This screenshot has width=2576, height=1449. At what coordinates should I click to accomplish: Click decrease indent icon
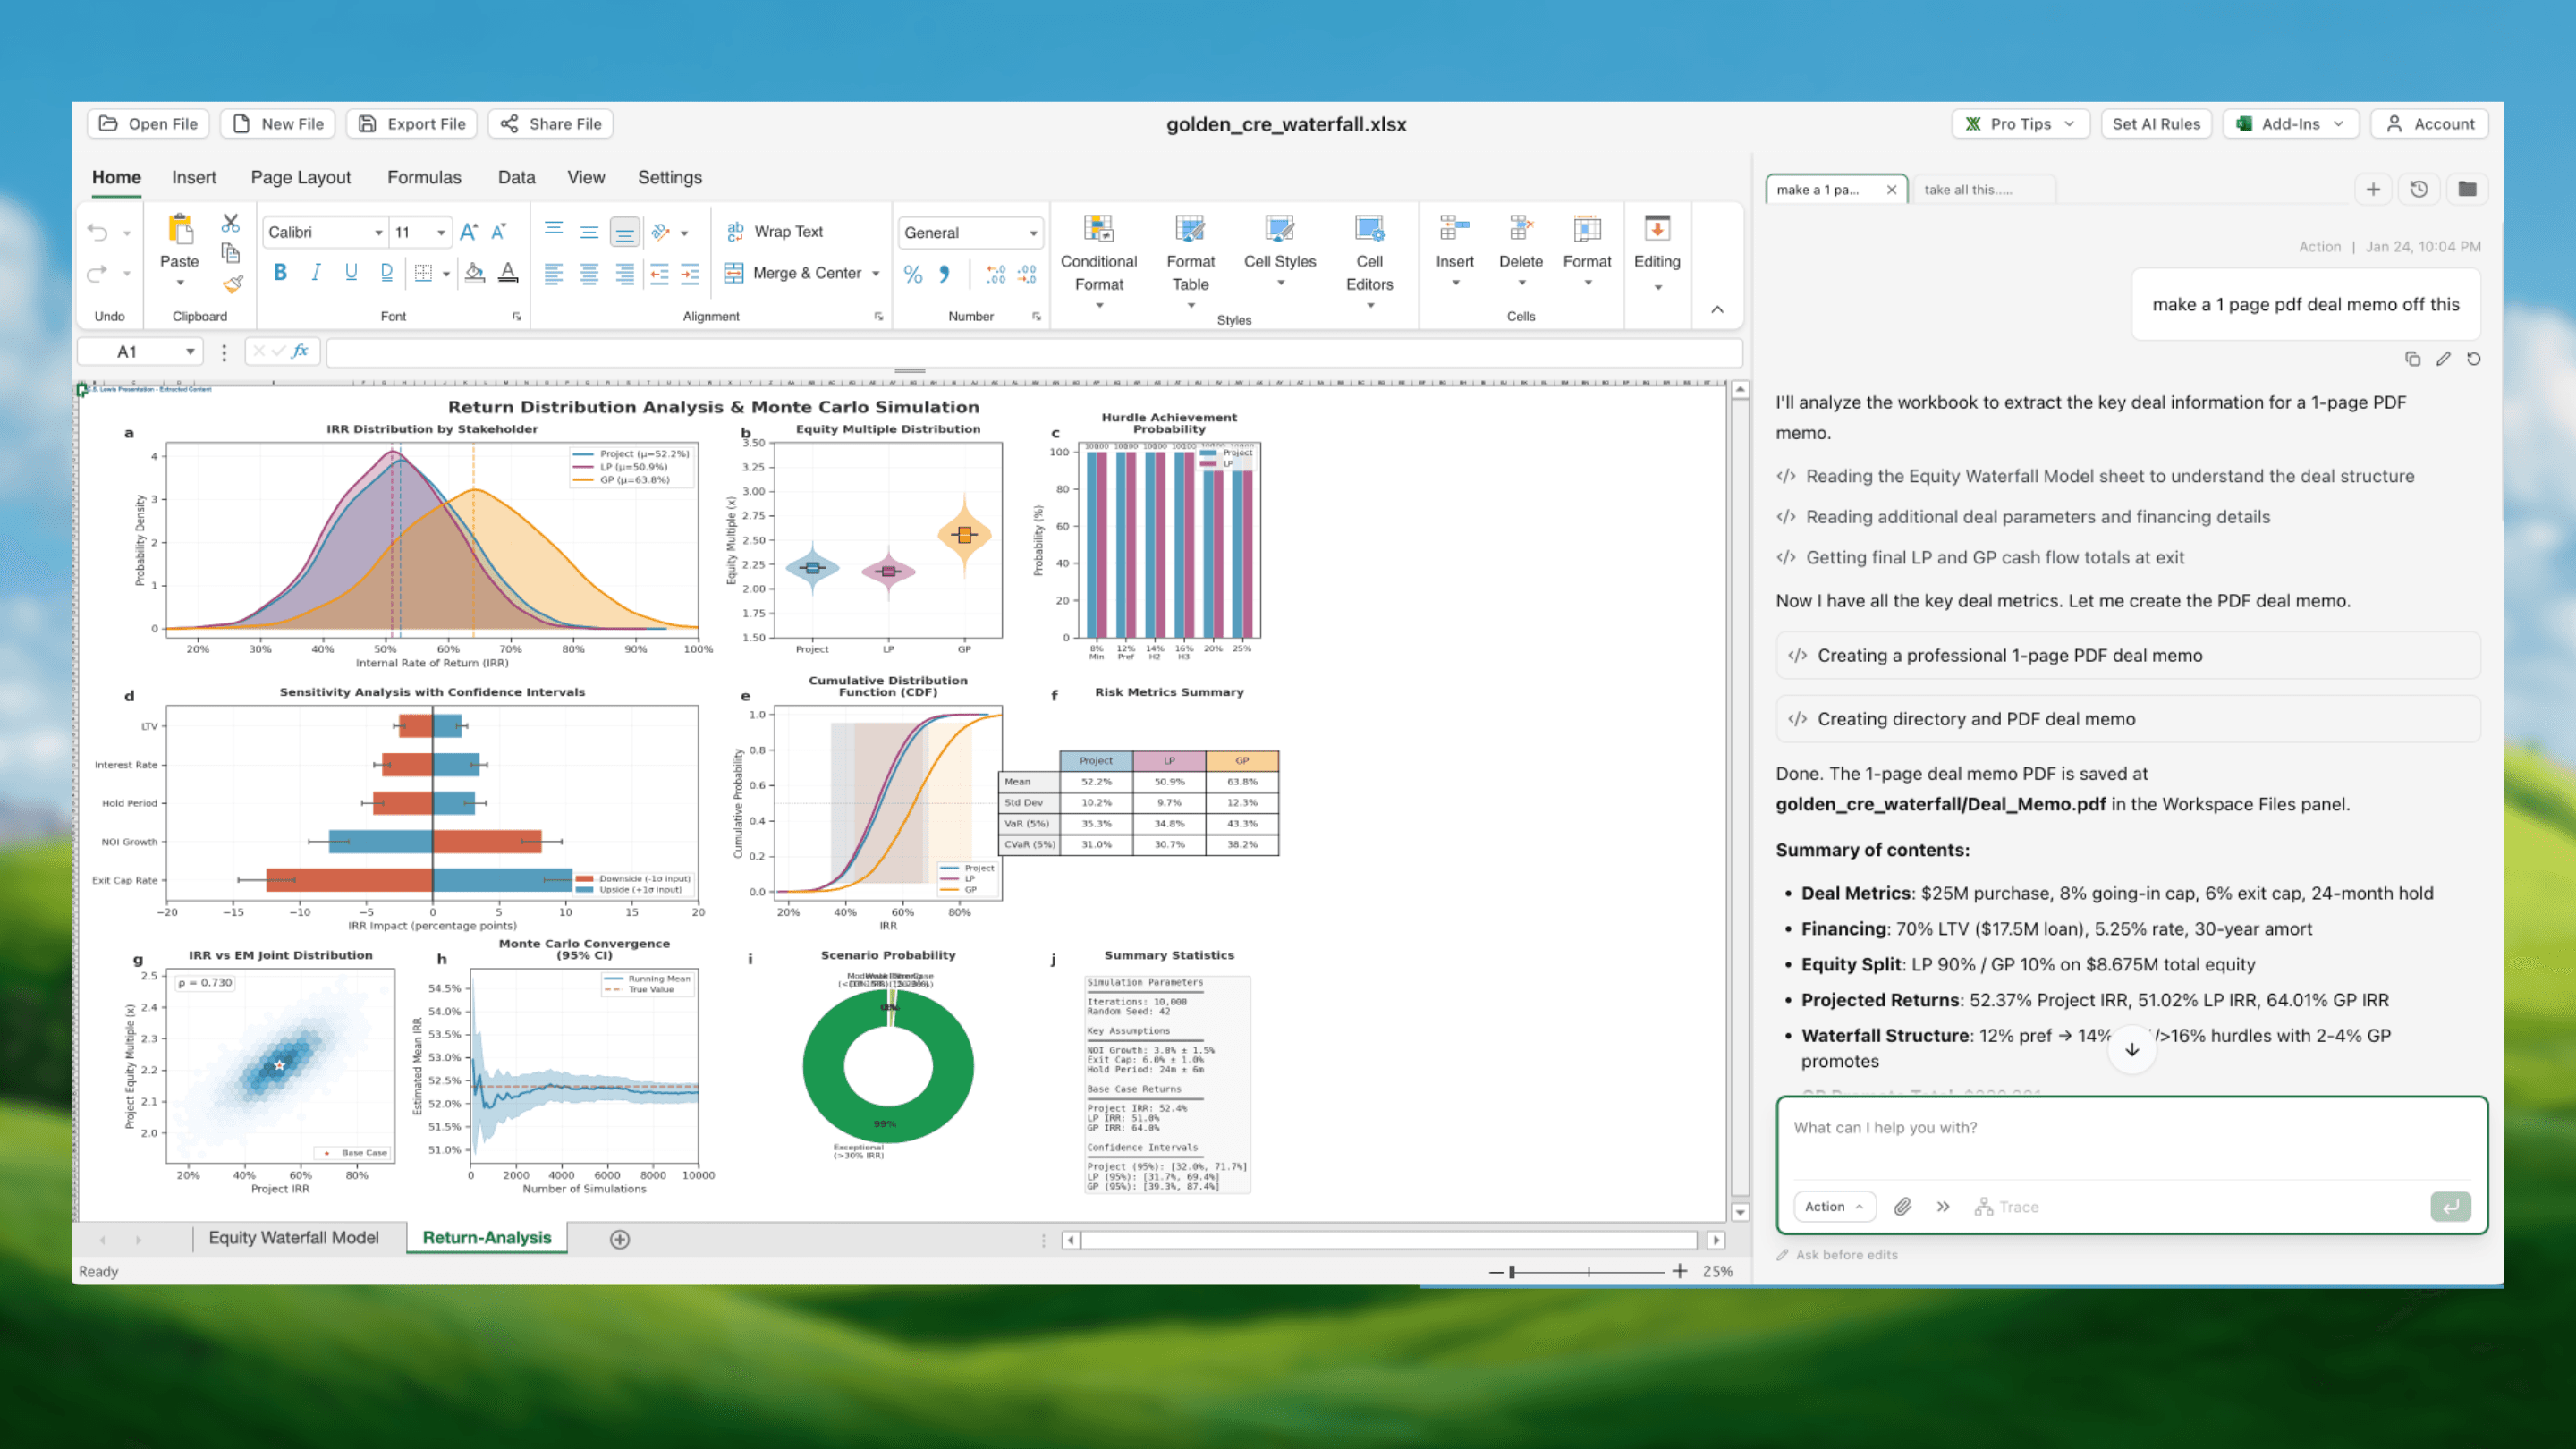[x=659, y=273]
